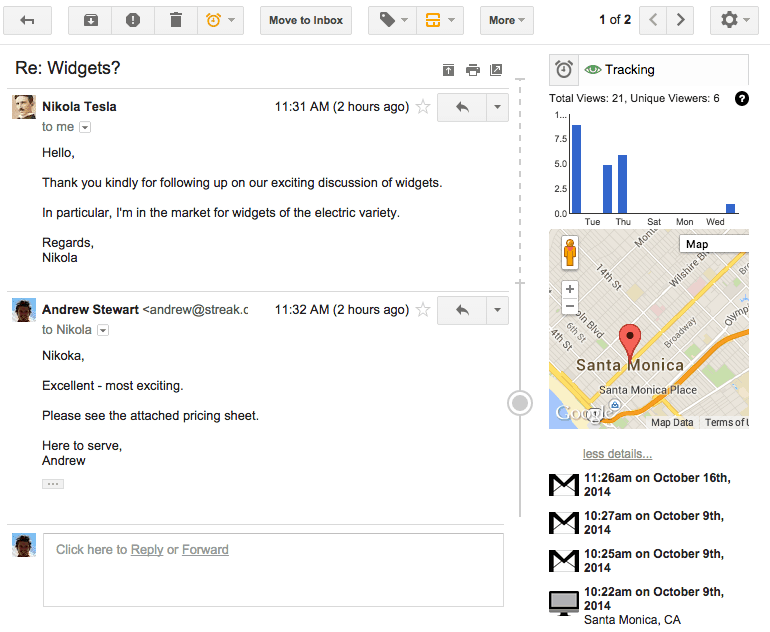Click the less details link

pyautogui.click(x=617, y=454)
